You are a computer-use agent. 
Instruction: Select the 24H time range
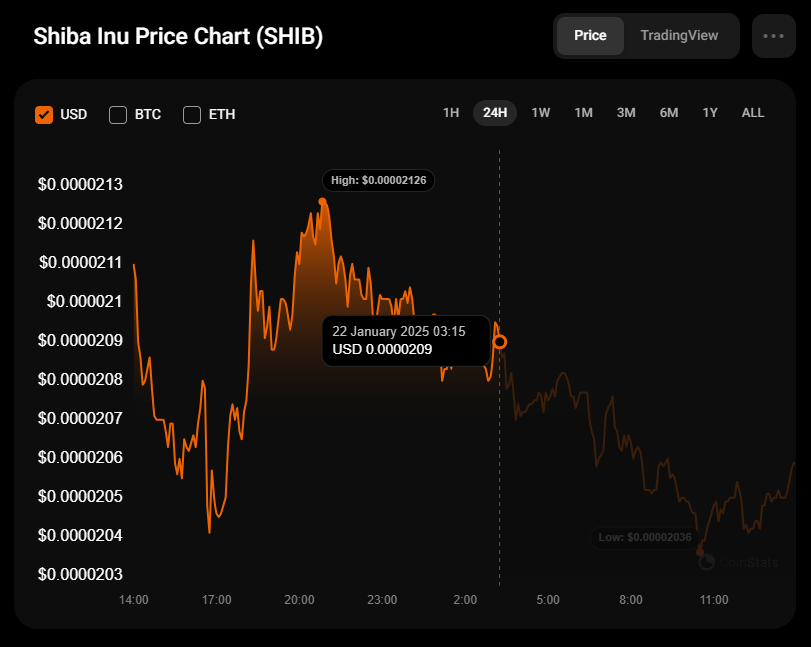(495, 113)
